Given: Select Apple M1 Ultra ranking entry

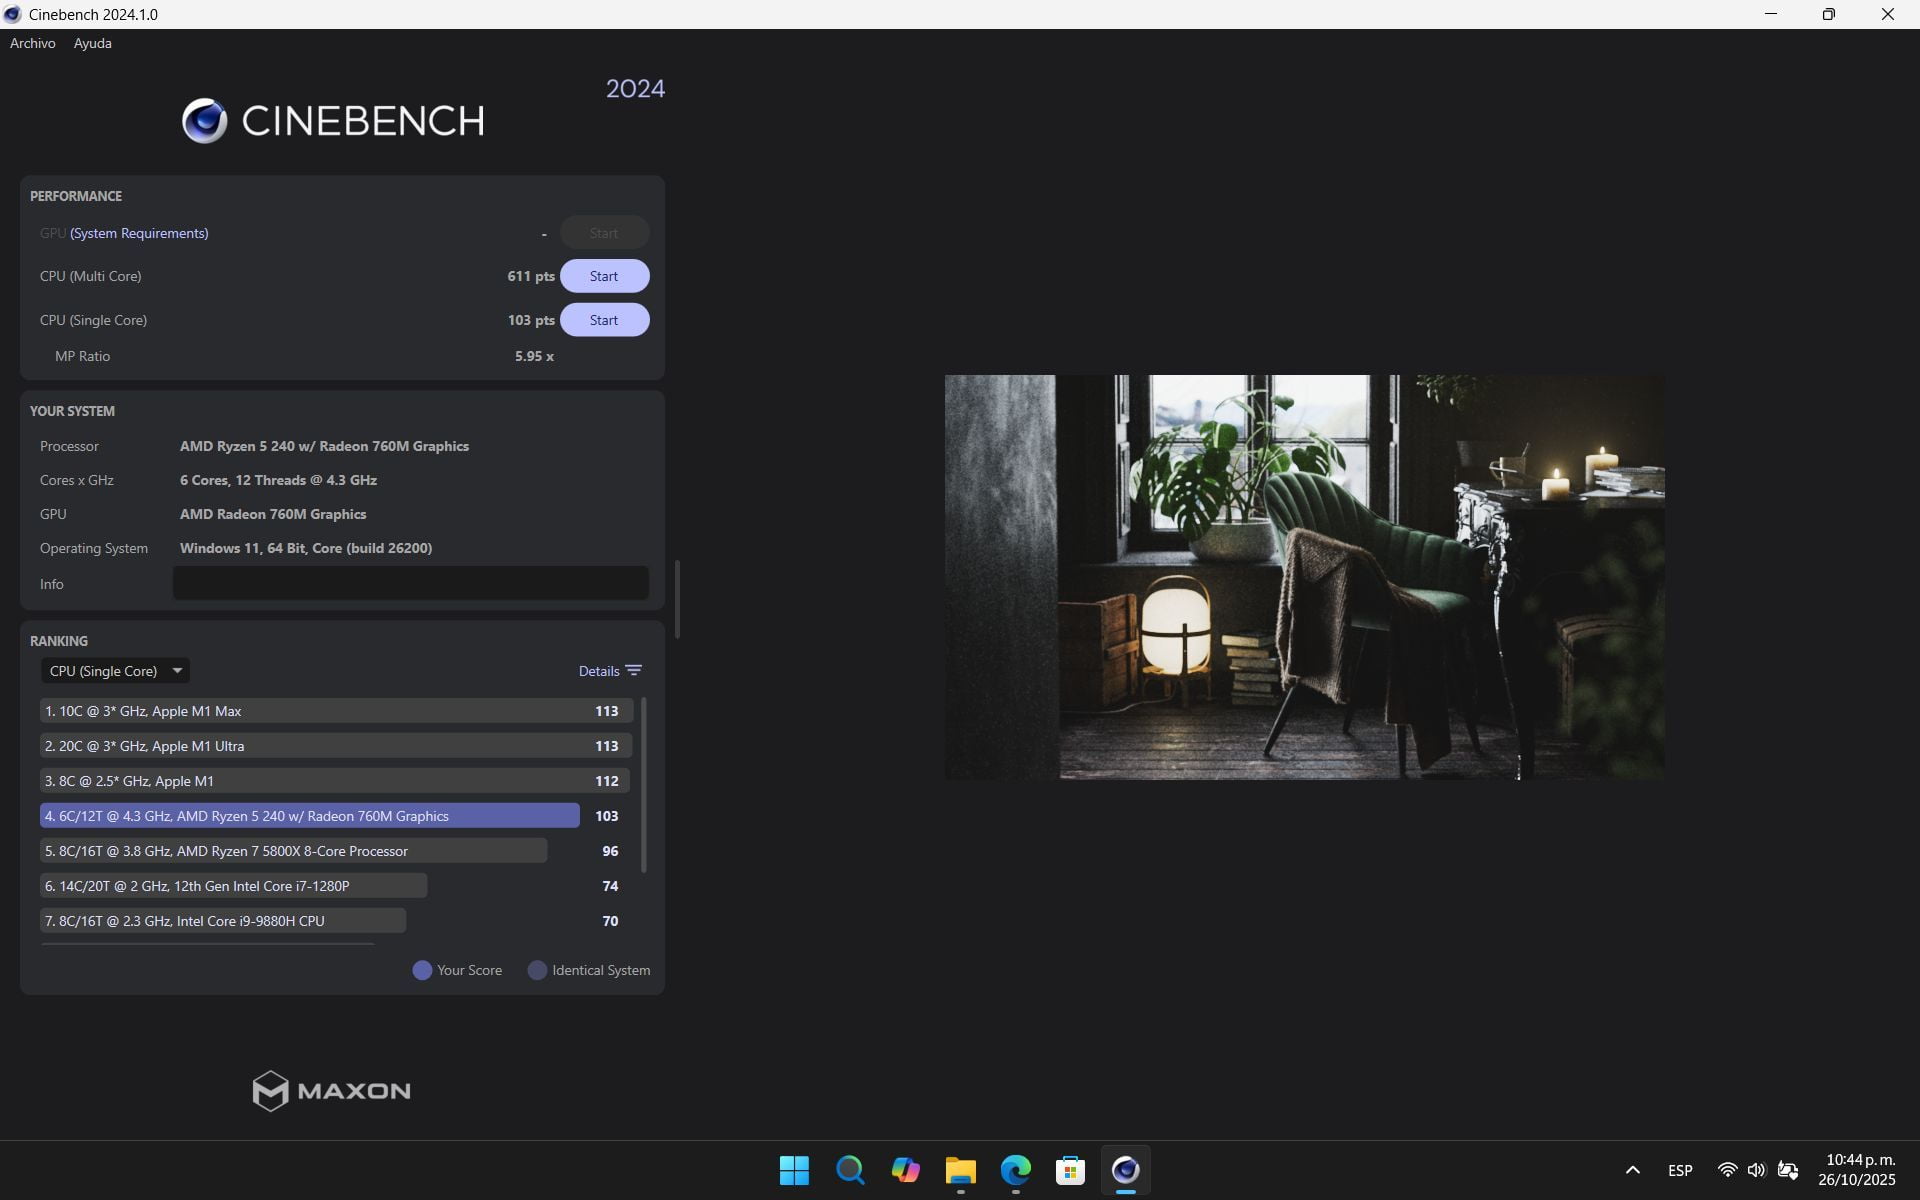Looking at the screenshot, I should pos(336,746).
